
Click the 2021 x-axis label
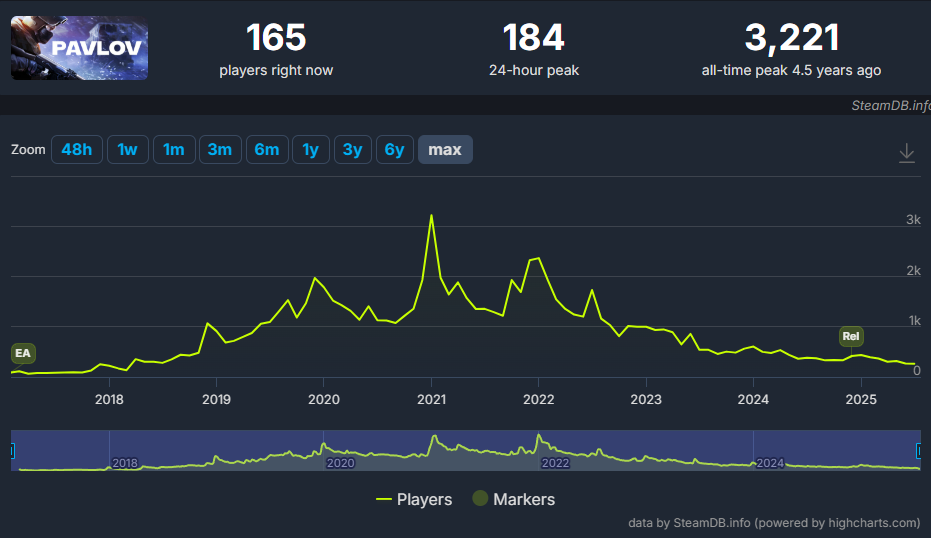[432, 399]
